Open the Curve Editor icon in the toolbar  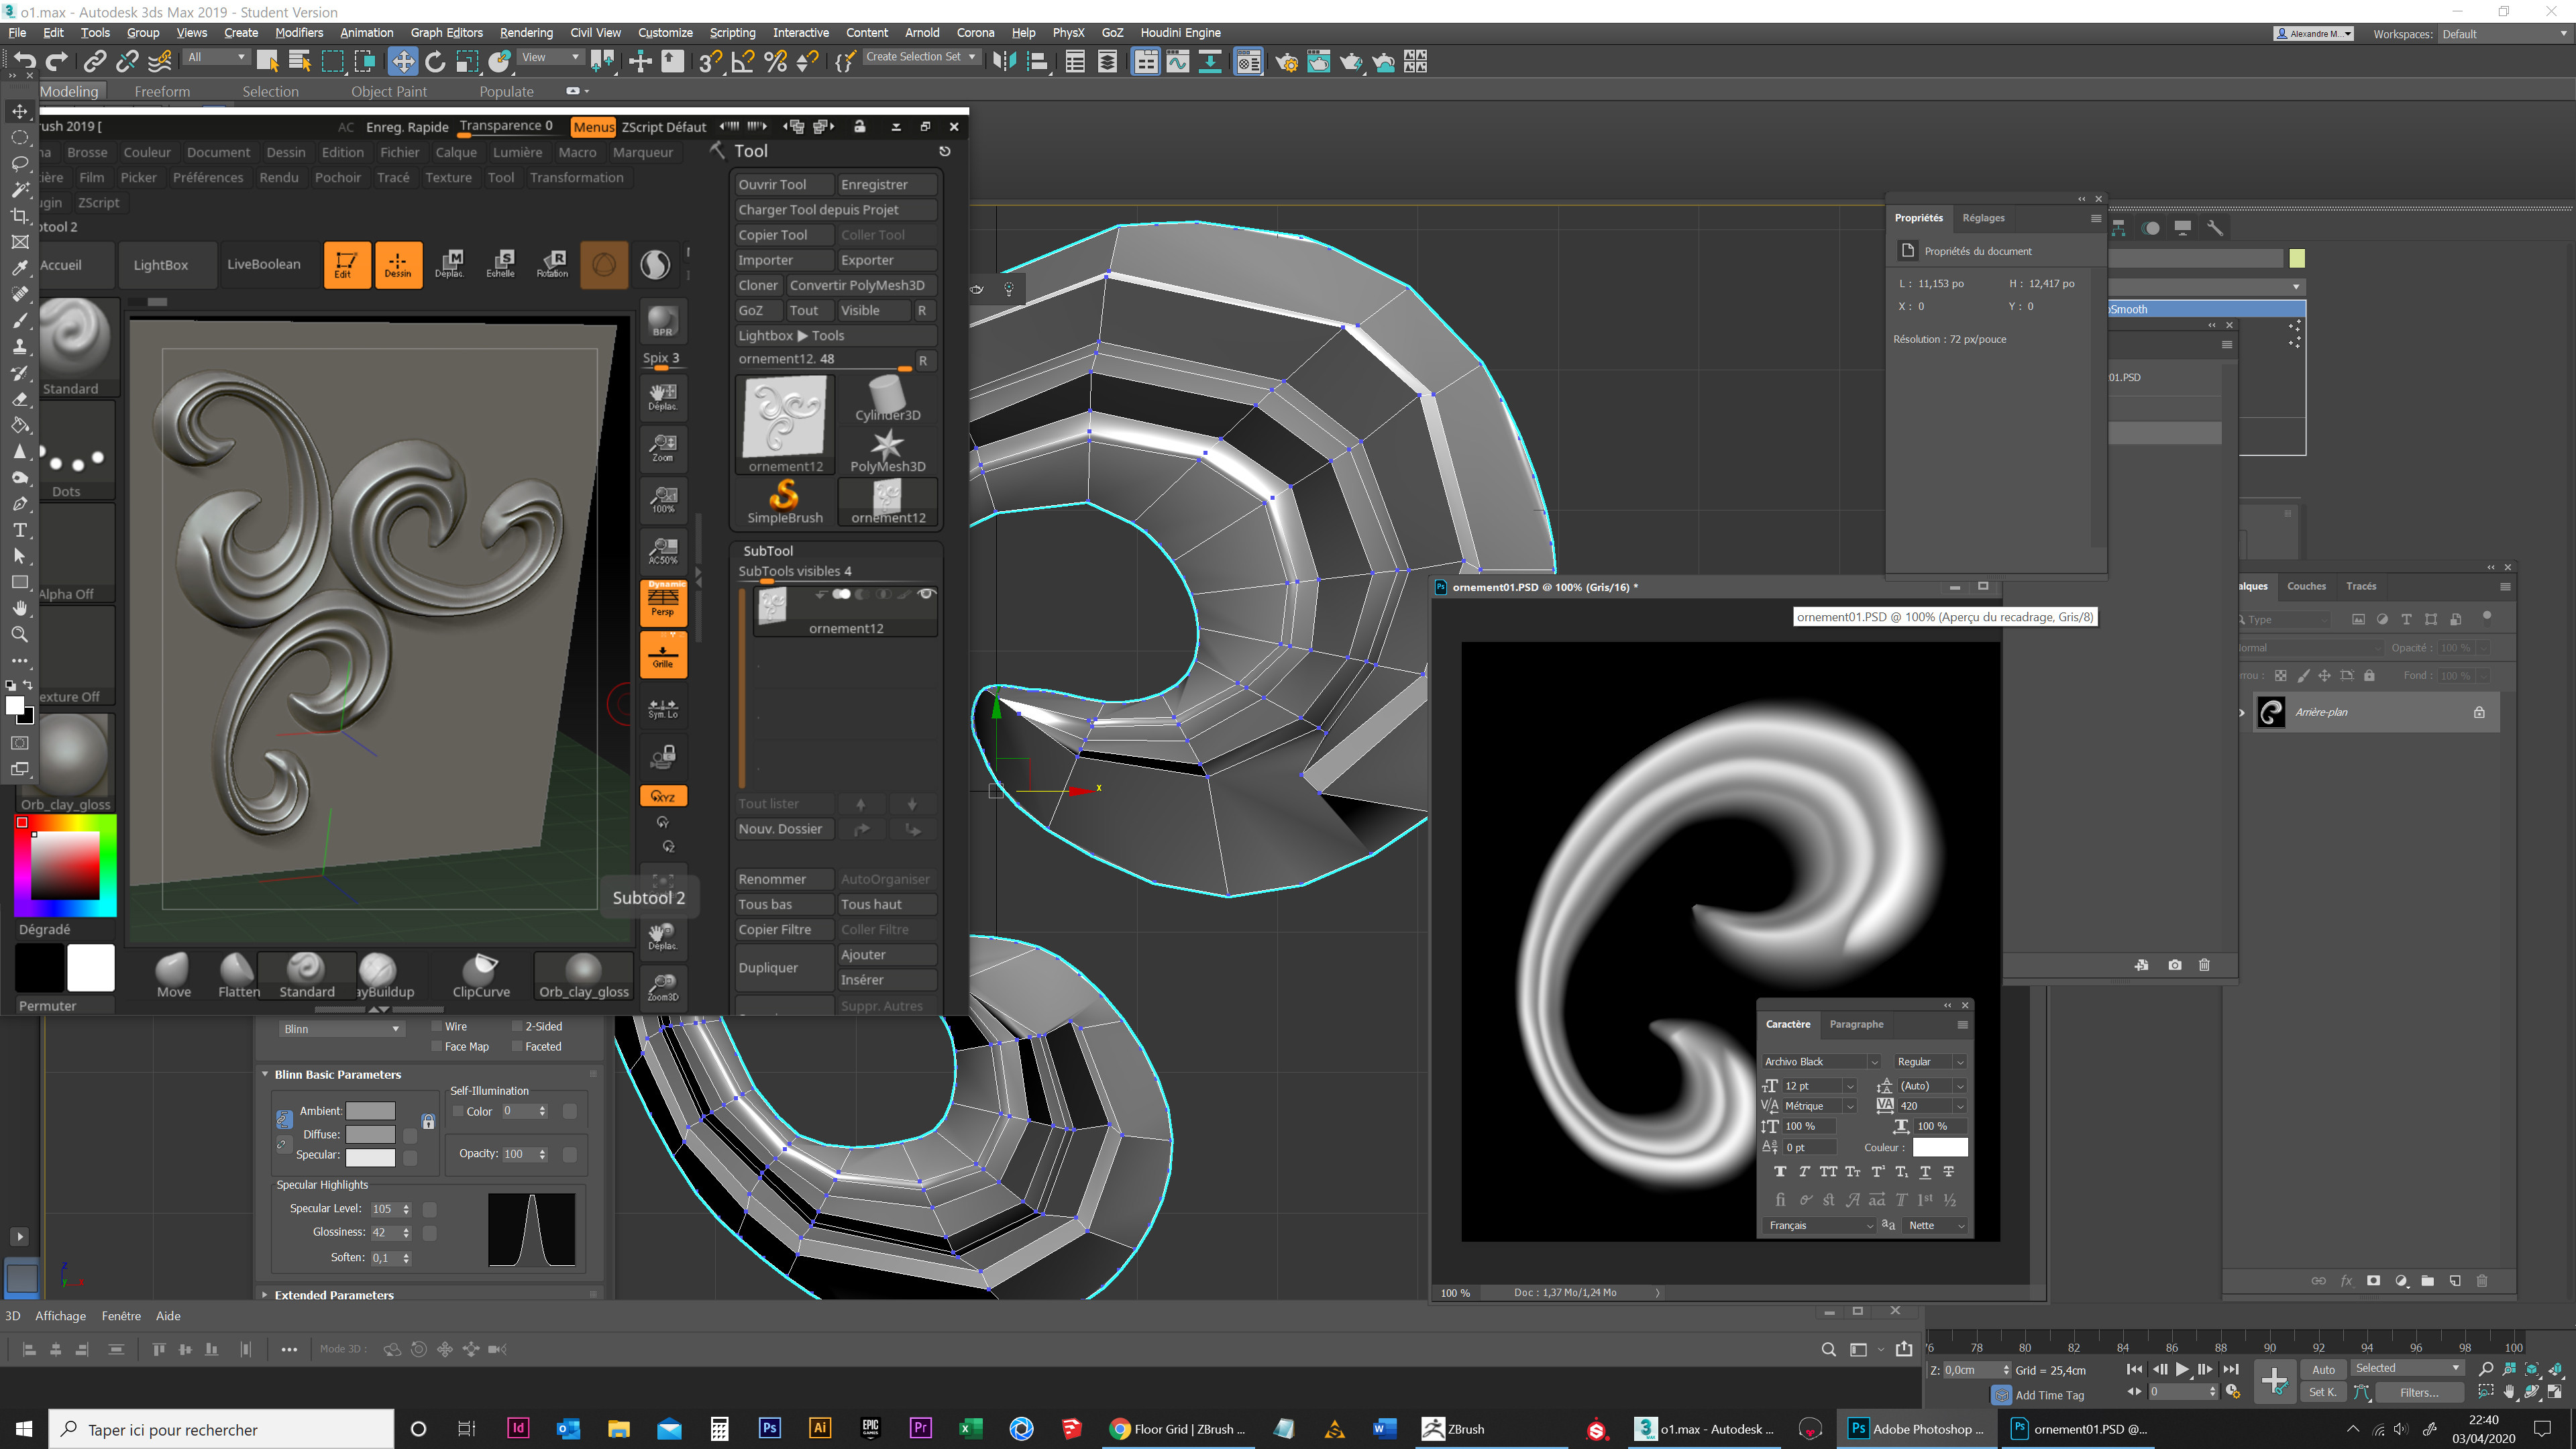pos(1178,61)
